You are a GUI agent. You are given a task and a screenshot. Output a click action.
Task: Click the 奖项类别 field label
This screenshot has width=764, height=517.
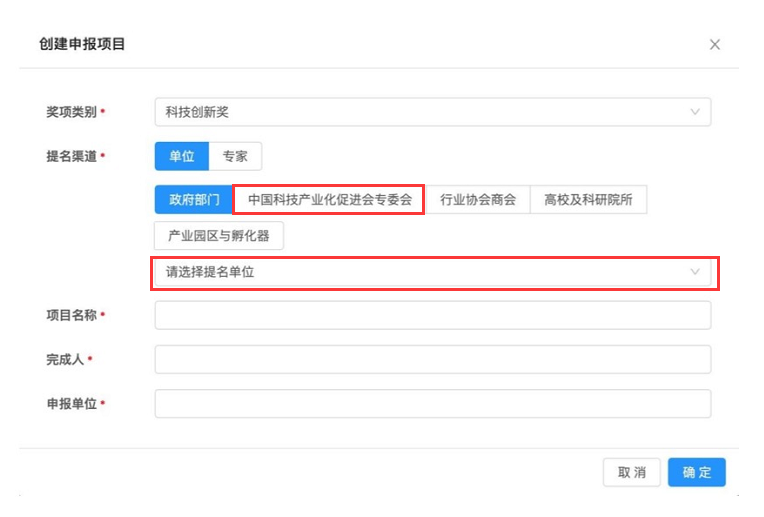[71, 112]
